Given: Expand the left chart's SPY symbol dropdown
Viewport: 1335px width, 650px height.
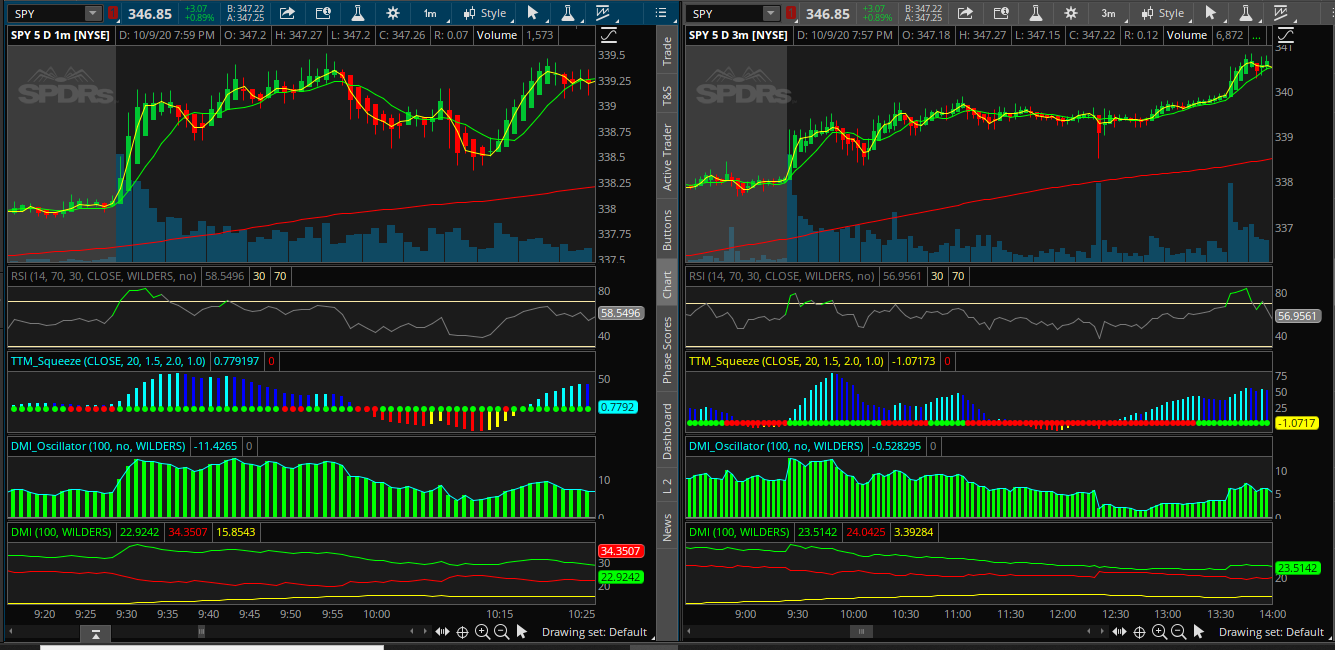Looking at the screenshot, I should point(92,14).
